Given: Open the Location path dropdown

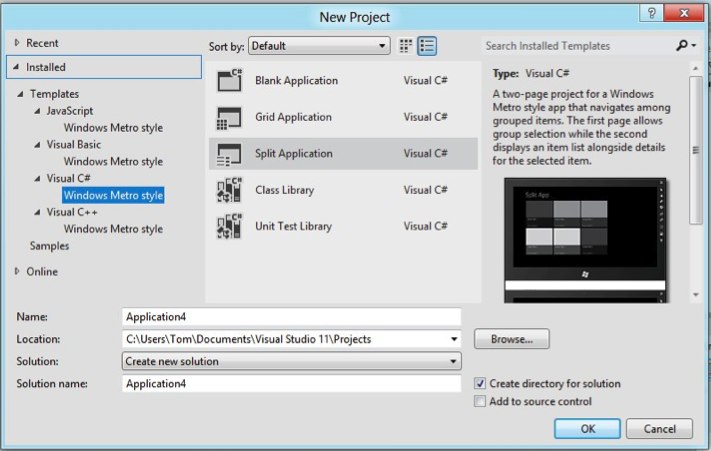Looking at the screenshot, I should click(x=454, y=339).
